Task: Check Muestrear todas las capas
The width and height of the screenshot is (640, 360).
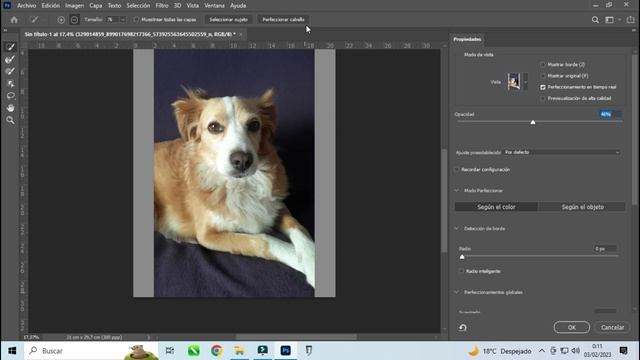Action: click(136, 20)
